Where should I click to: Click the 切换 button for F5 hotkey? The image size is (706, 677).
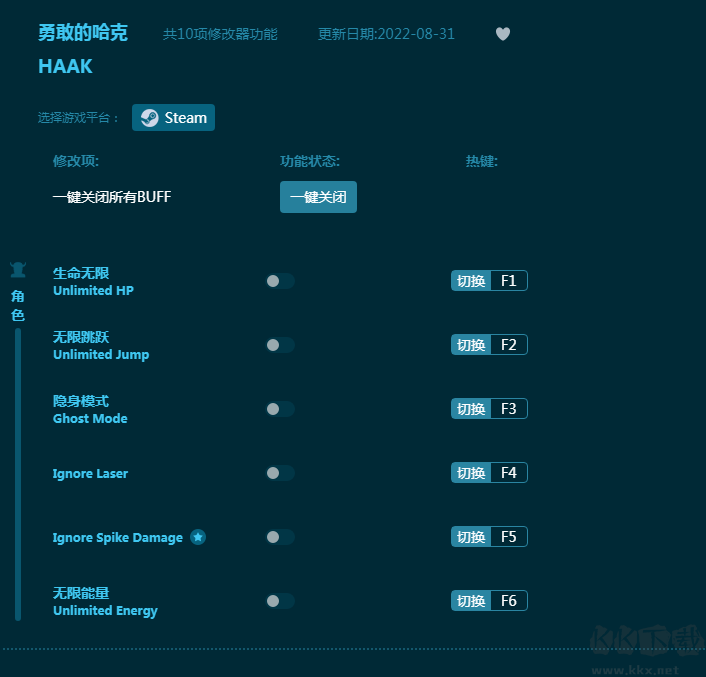tap(471, 537)
